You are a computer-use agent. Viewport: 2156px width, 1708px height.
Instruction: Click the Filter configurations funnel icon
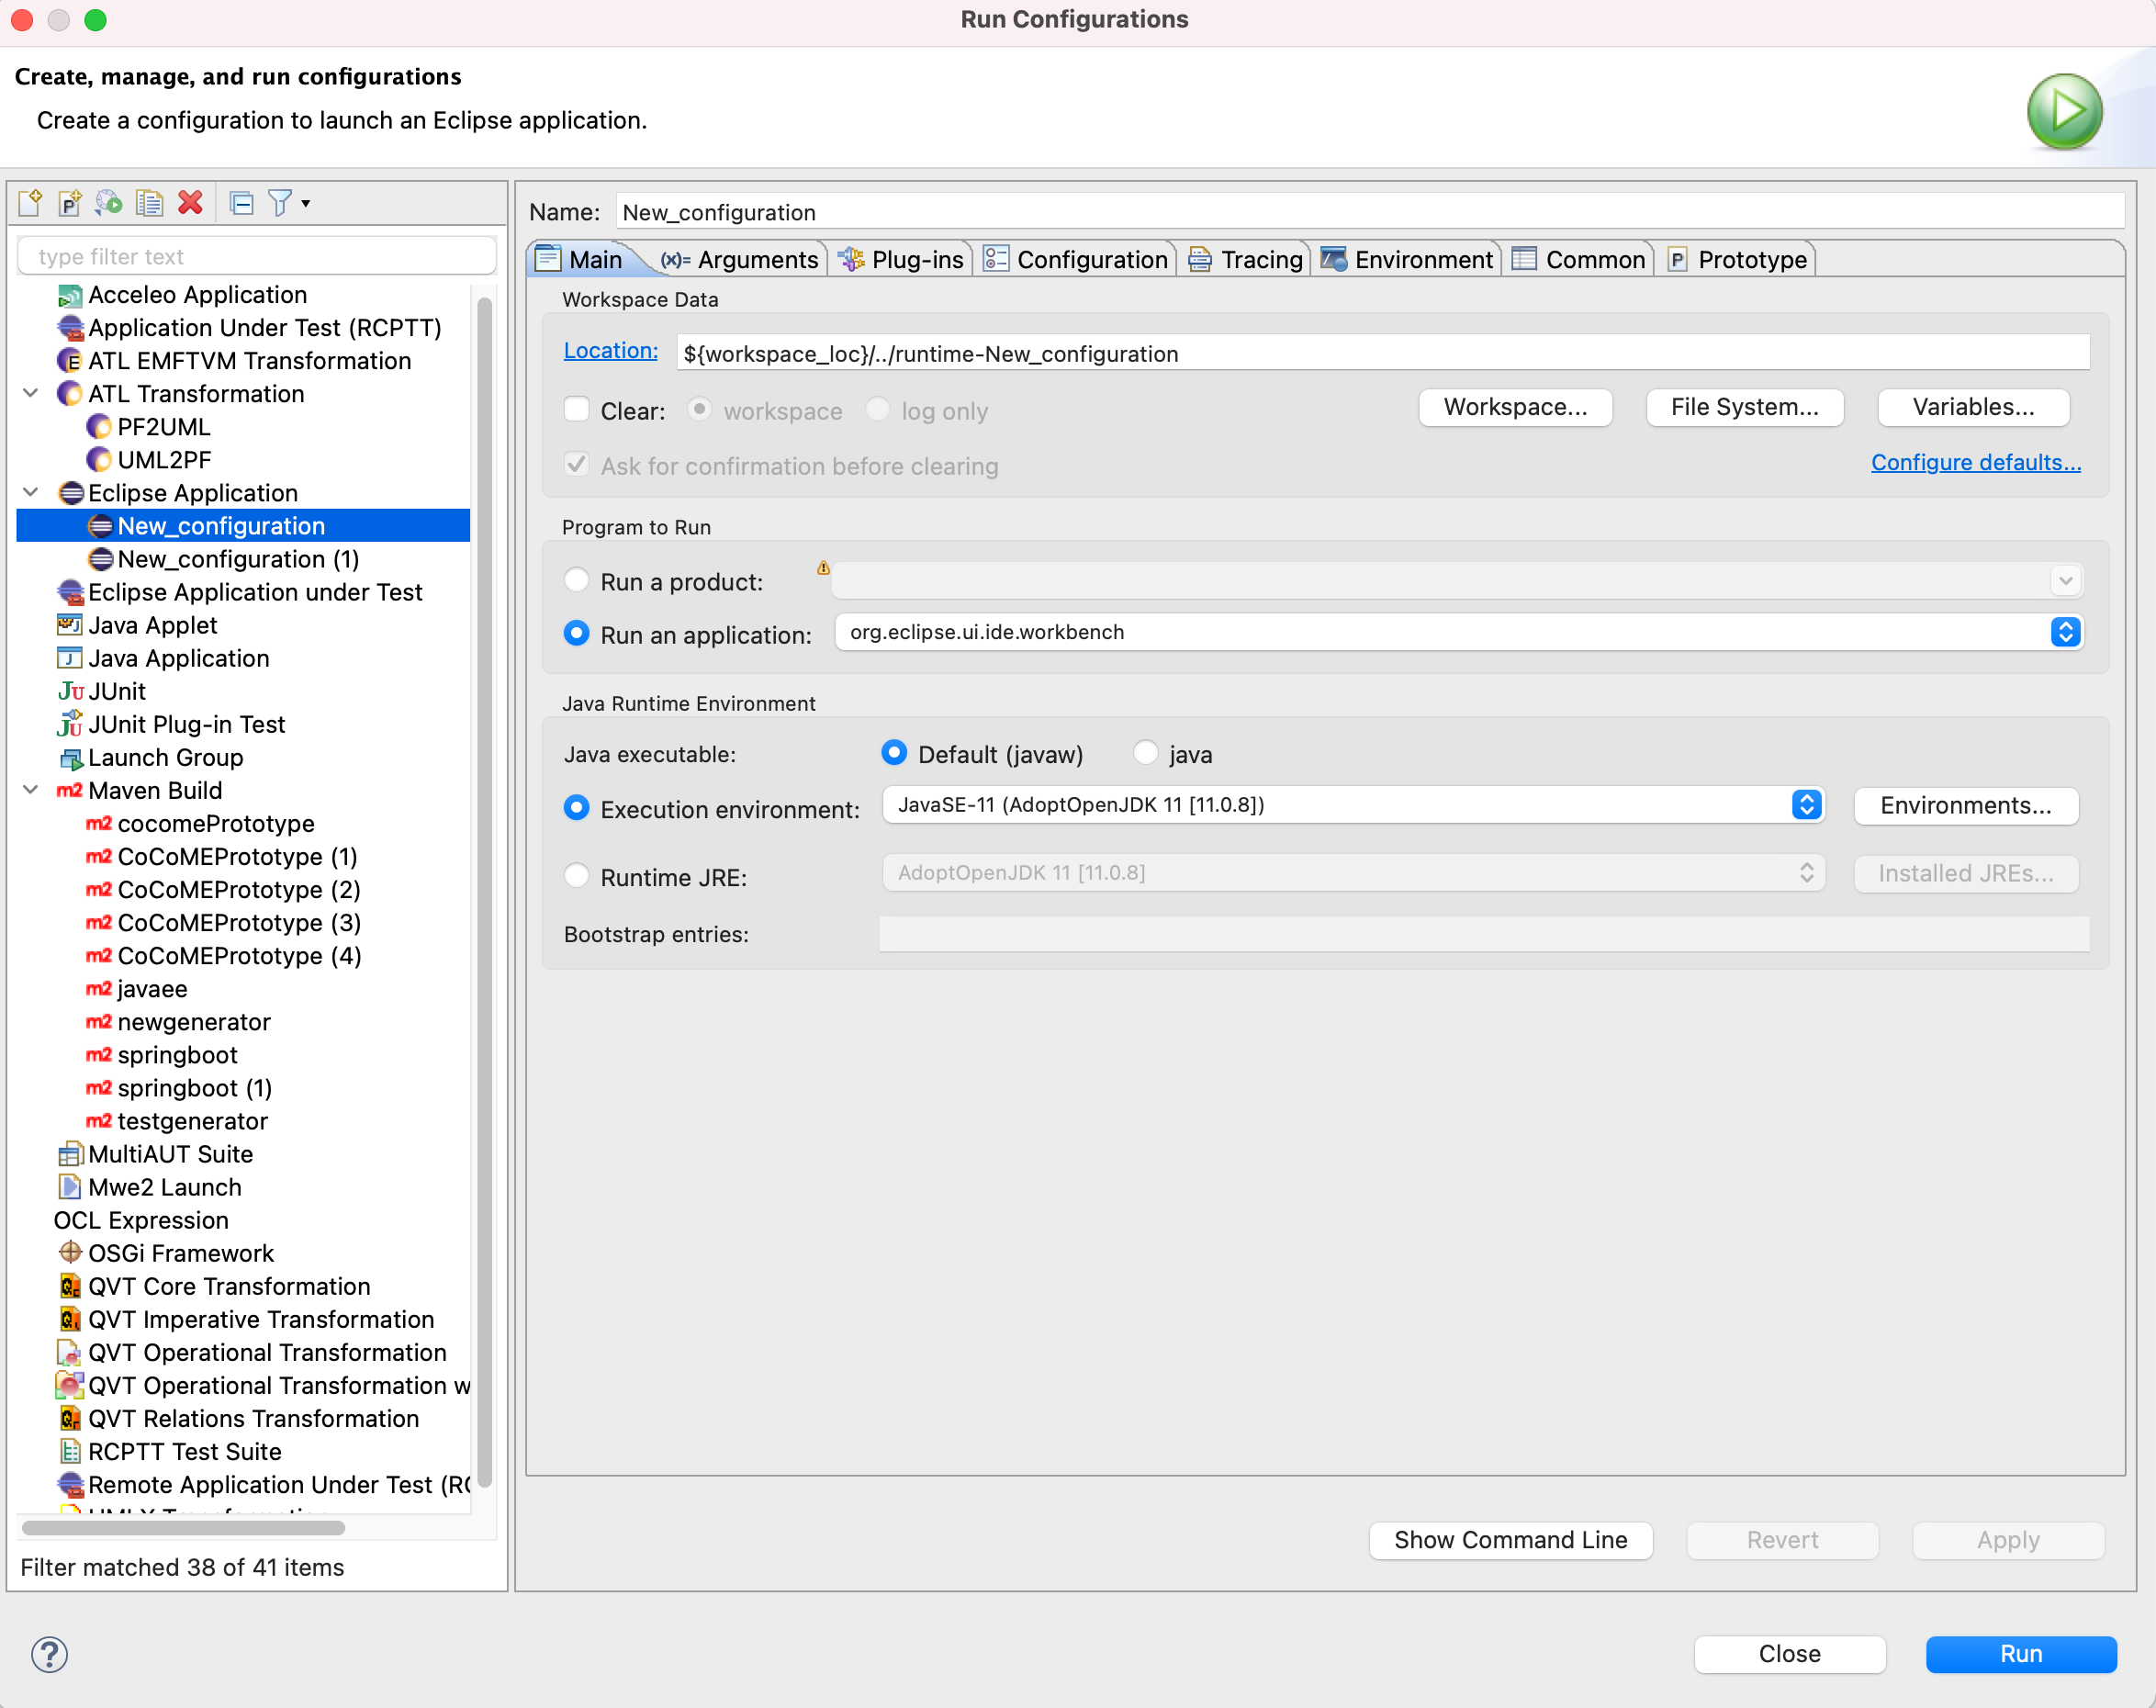click(280, 203)
